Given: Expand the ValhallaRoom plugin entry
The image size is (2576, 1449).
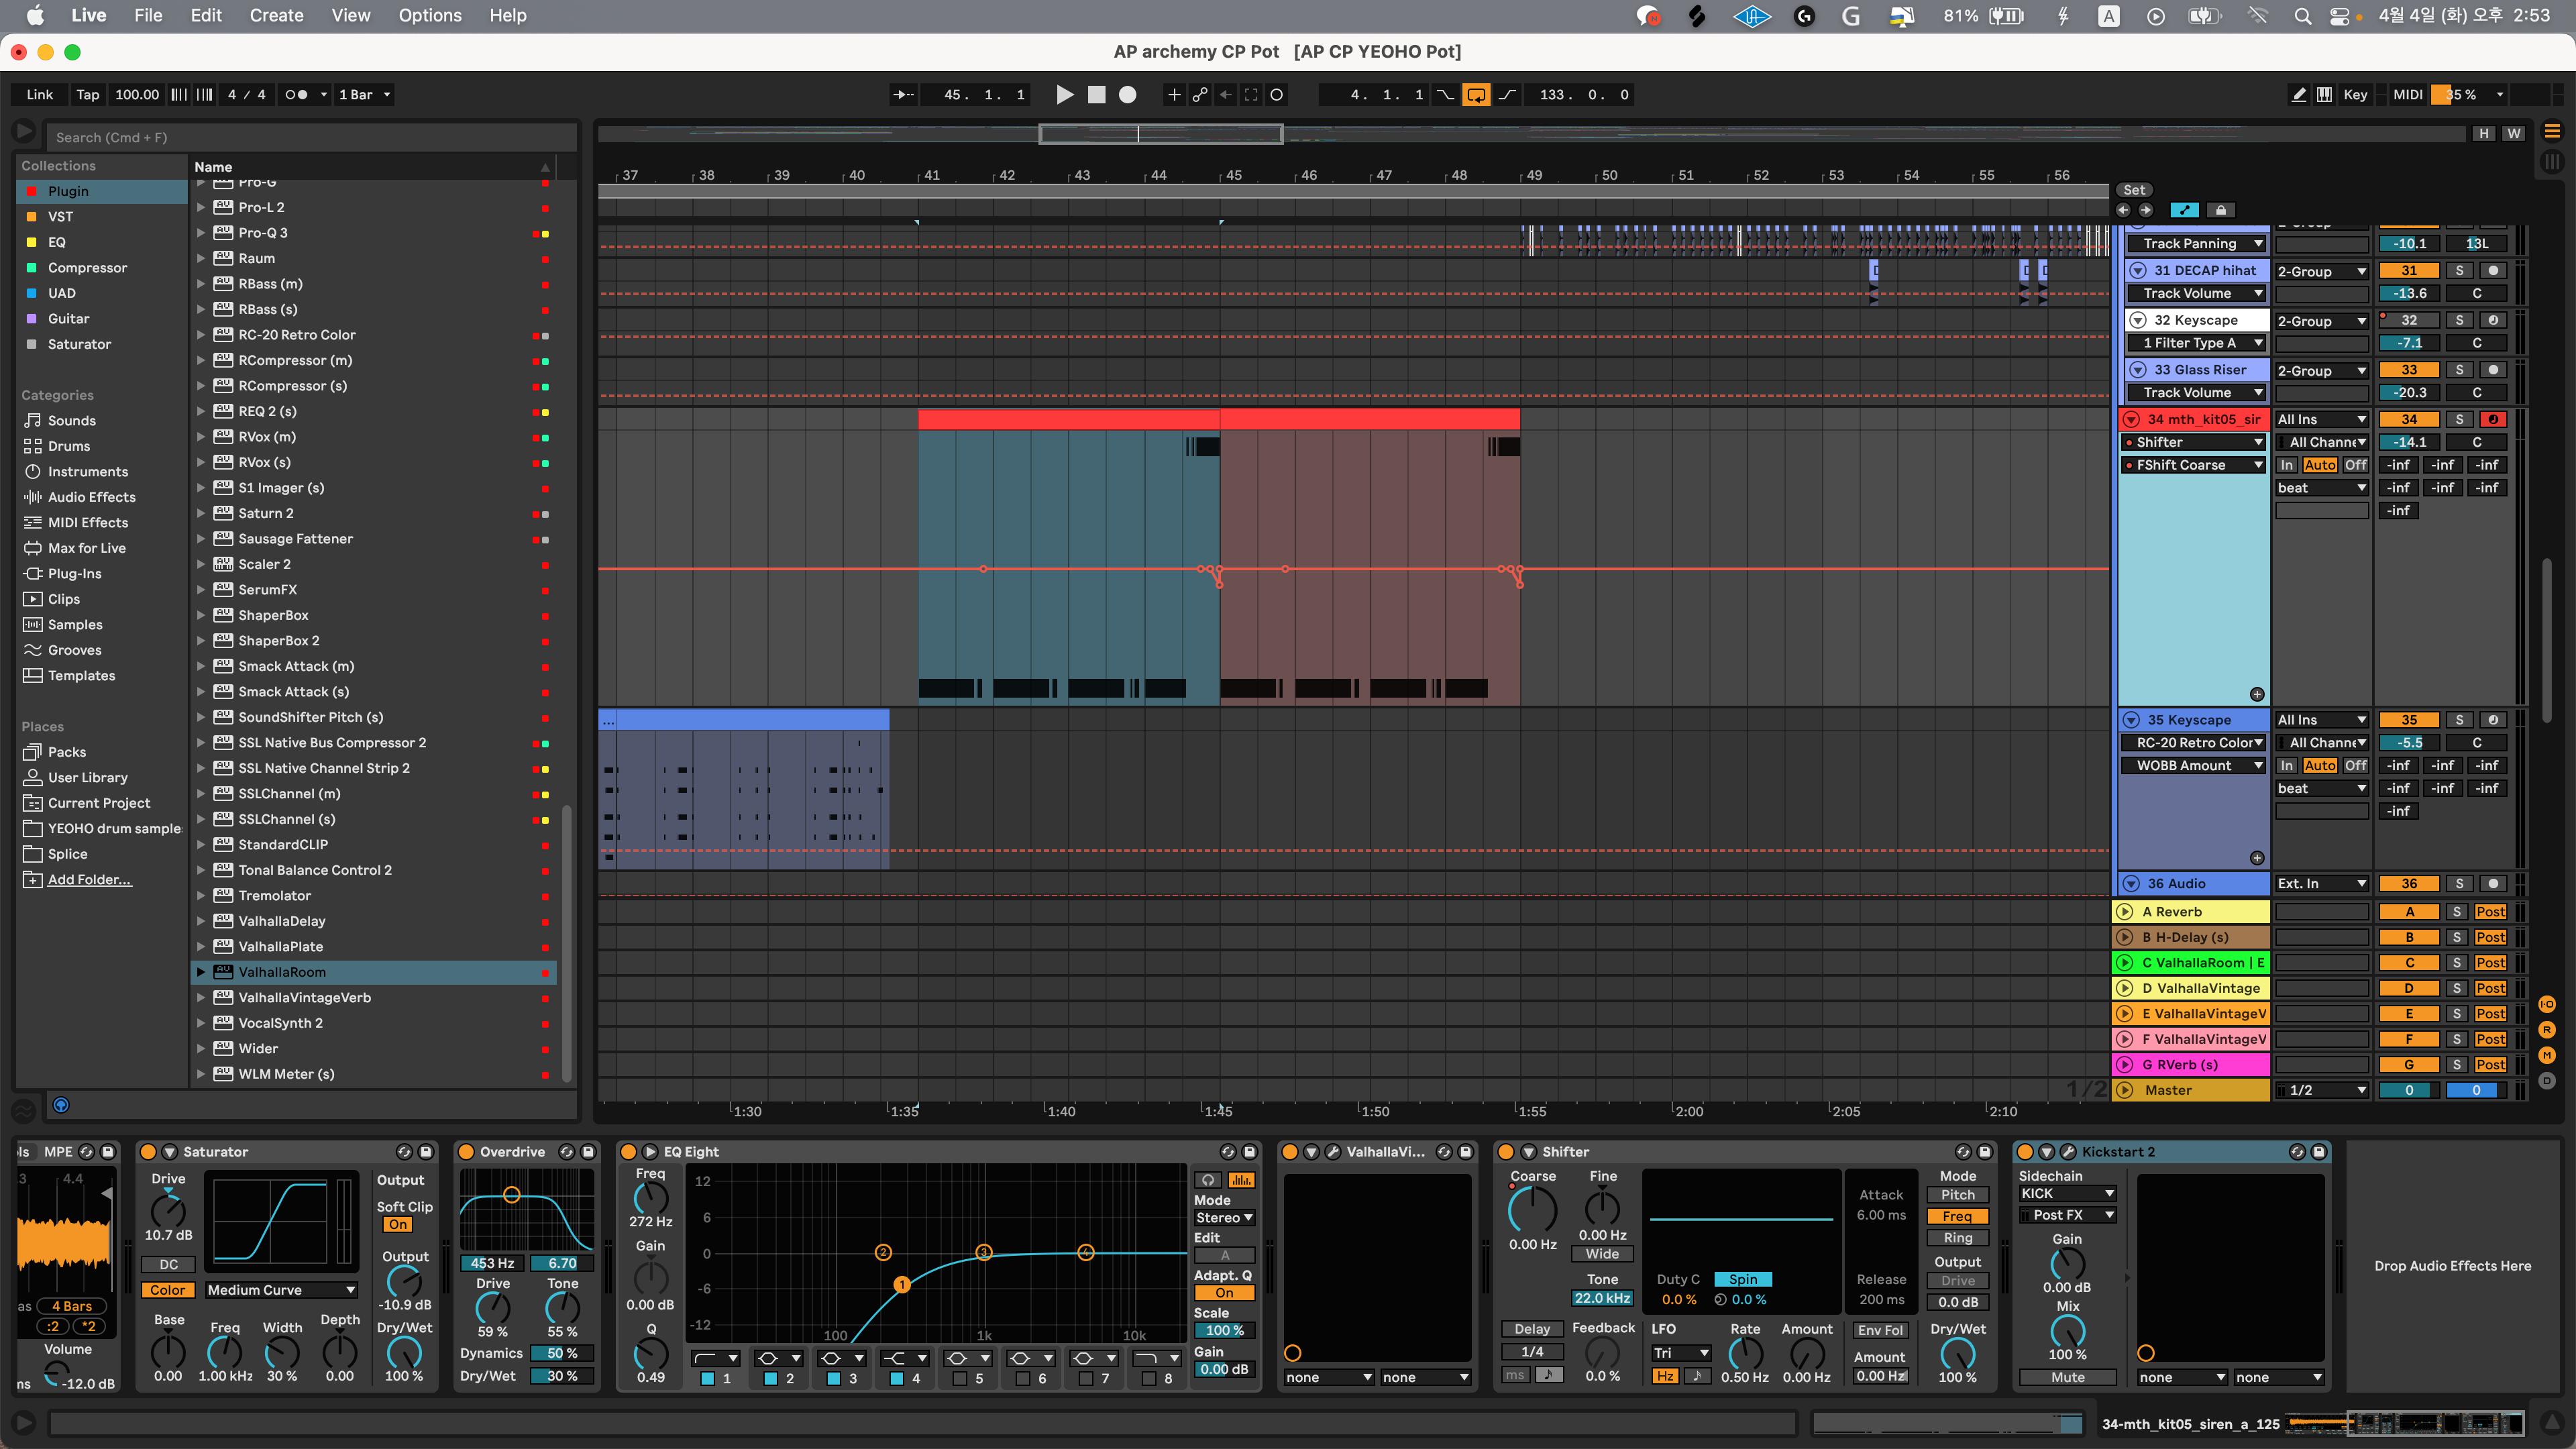Looking at the screenshot, I should pos(201,972).
